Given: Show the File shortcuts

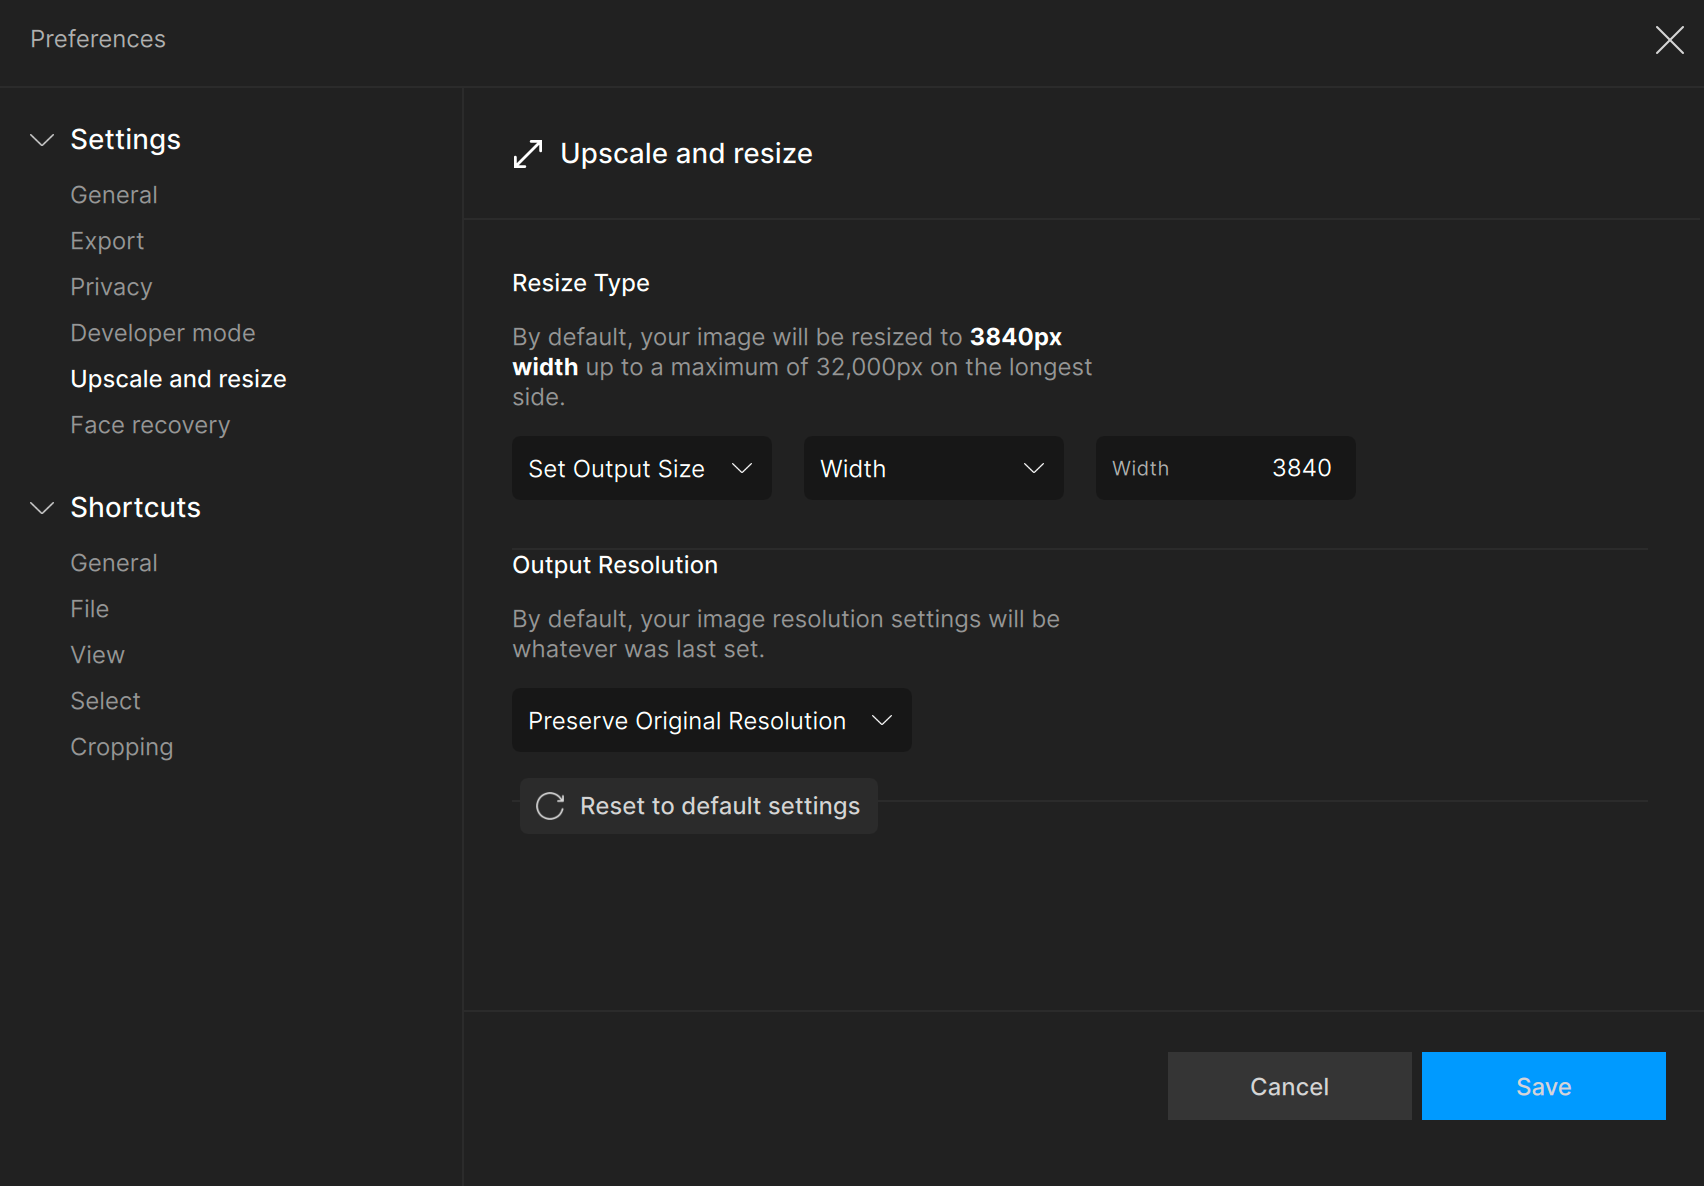Looking at the screenshot, I should pyautogui.click(x=90, y=609).
